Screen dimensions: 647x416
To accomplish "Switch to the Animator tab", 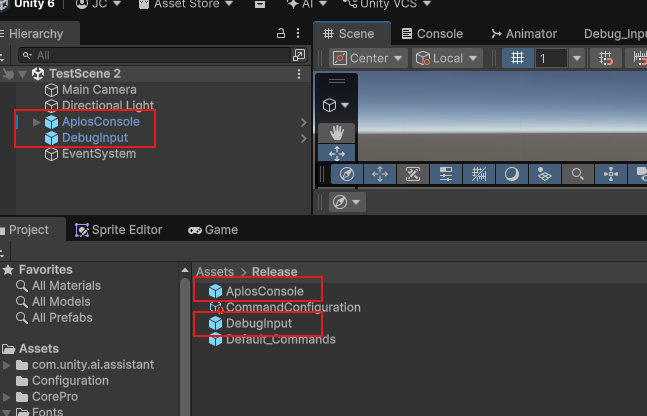I will 524,34.
